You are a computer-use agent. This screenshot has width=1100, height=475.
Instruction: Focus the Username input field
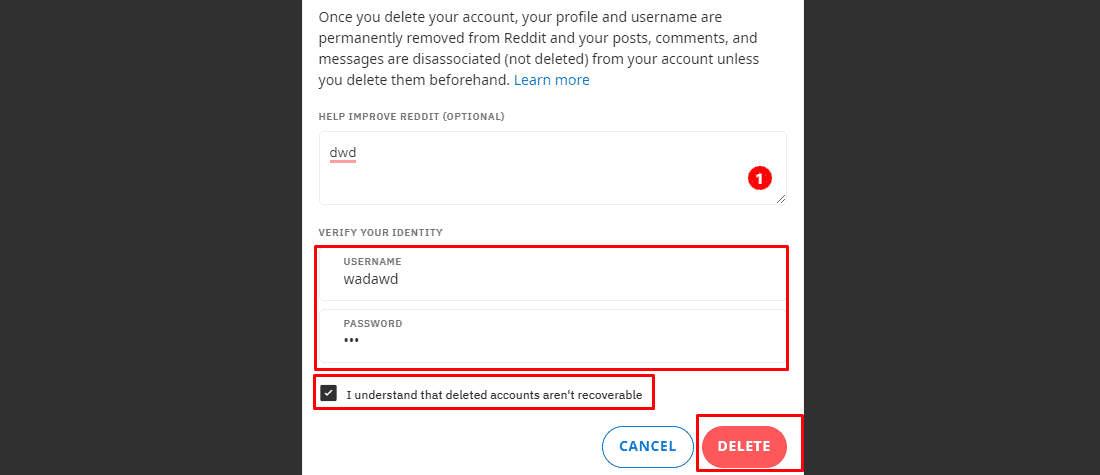tap(553, 274)
